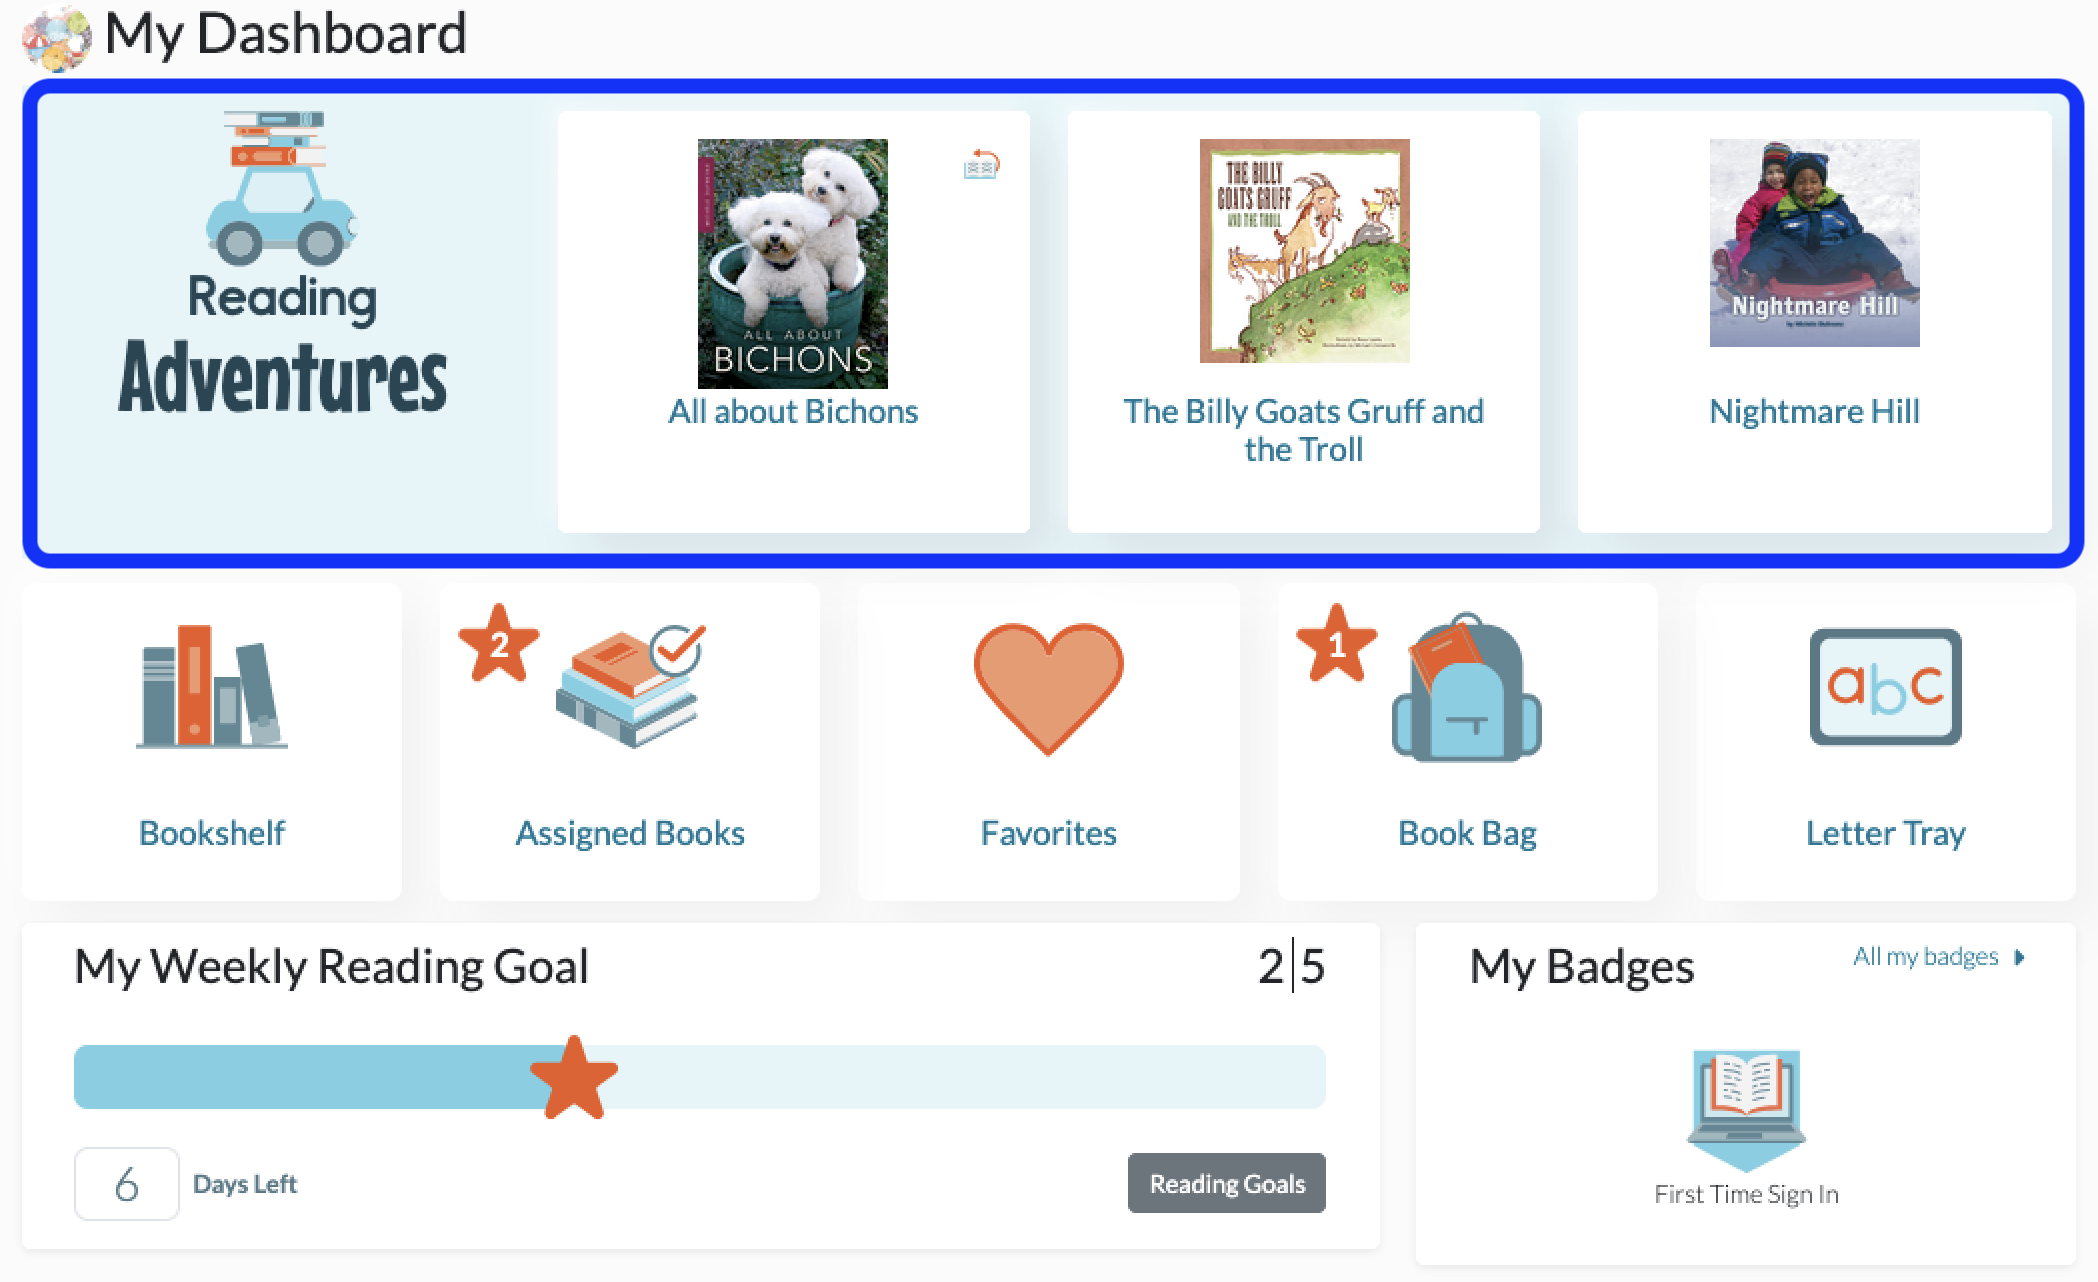Click the profile avatar beside My Dashboard
The image size is (2098, 1282).
pos(56,38)
